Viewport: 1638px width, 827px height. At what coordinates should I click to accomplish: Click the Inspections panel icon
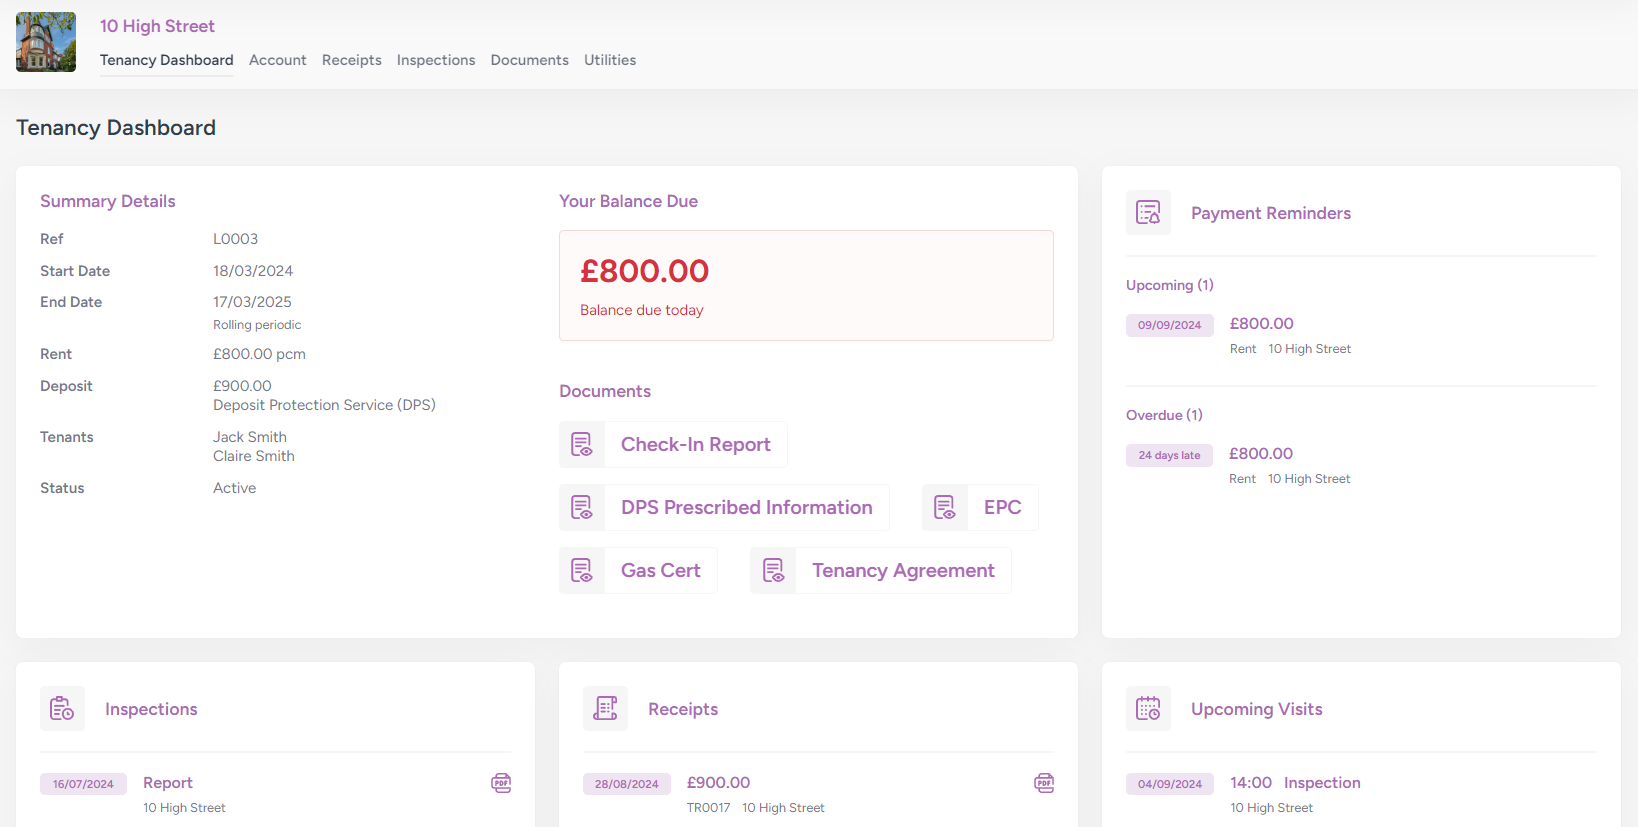[x=62, y=708]
